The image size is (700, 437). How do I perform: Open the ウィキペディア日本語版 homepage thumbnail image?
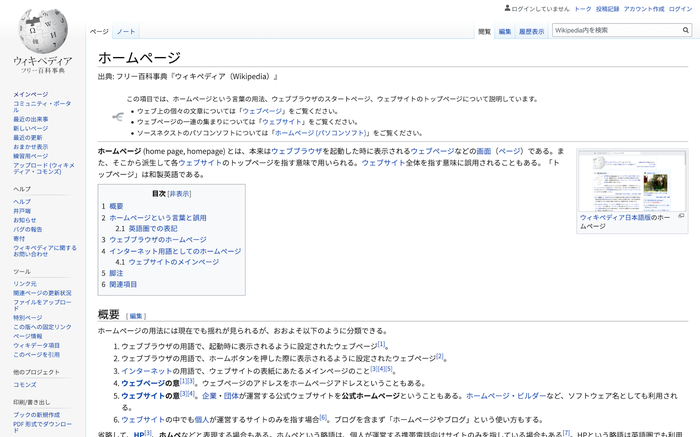632,181
